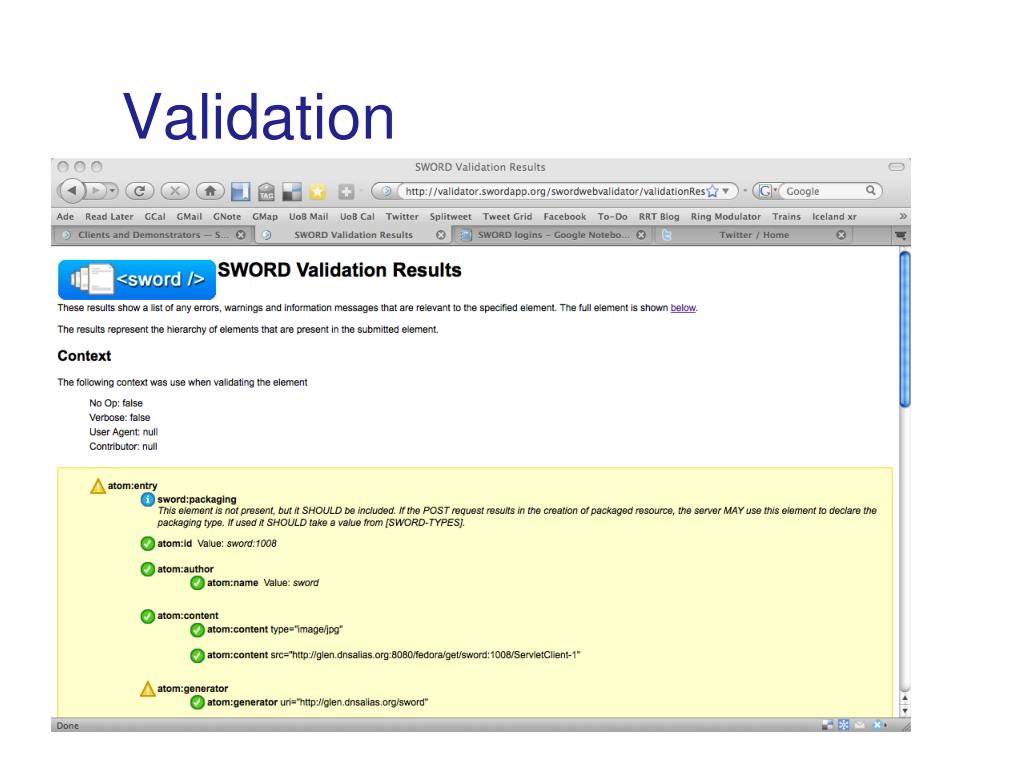The height and width of the screenshot is (768, 1024).
Task: Reload the page with the refresh button
Action: pos(140,191)
